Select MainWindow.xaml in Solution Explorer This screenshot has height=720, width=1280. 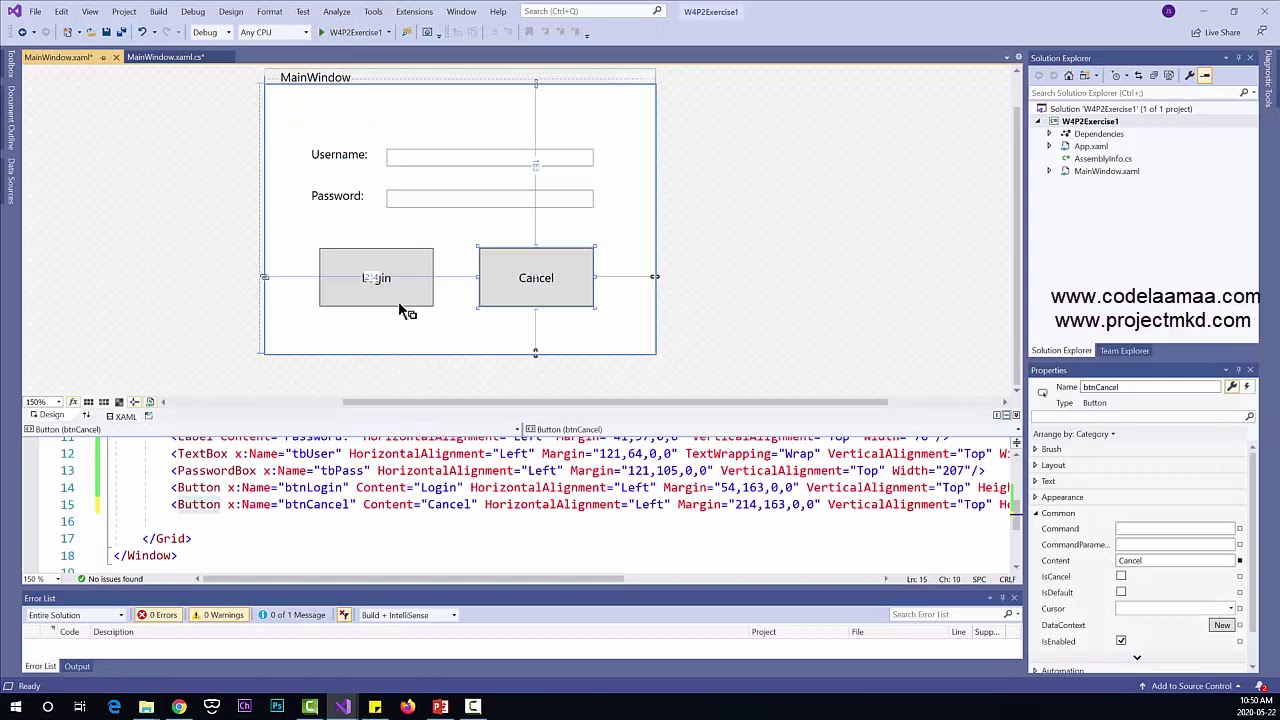[x=1106, y=171]
